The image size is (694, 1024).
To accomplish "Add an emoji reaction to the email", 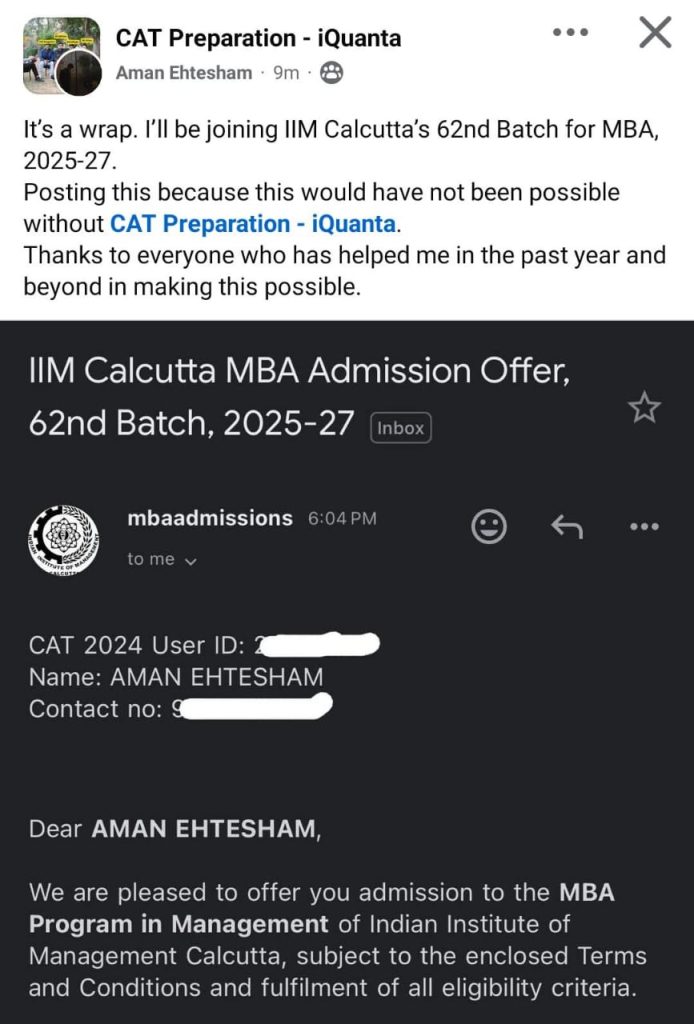I will (x=488, y=526).
